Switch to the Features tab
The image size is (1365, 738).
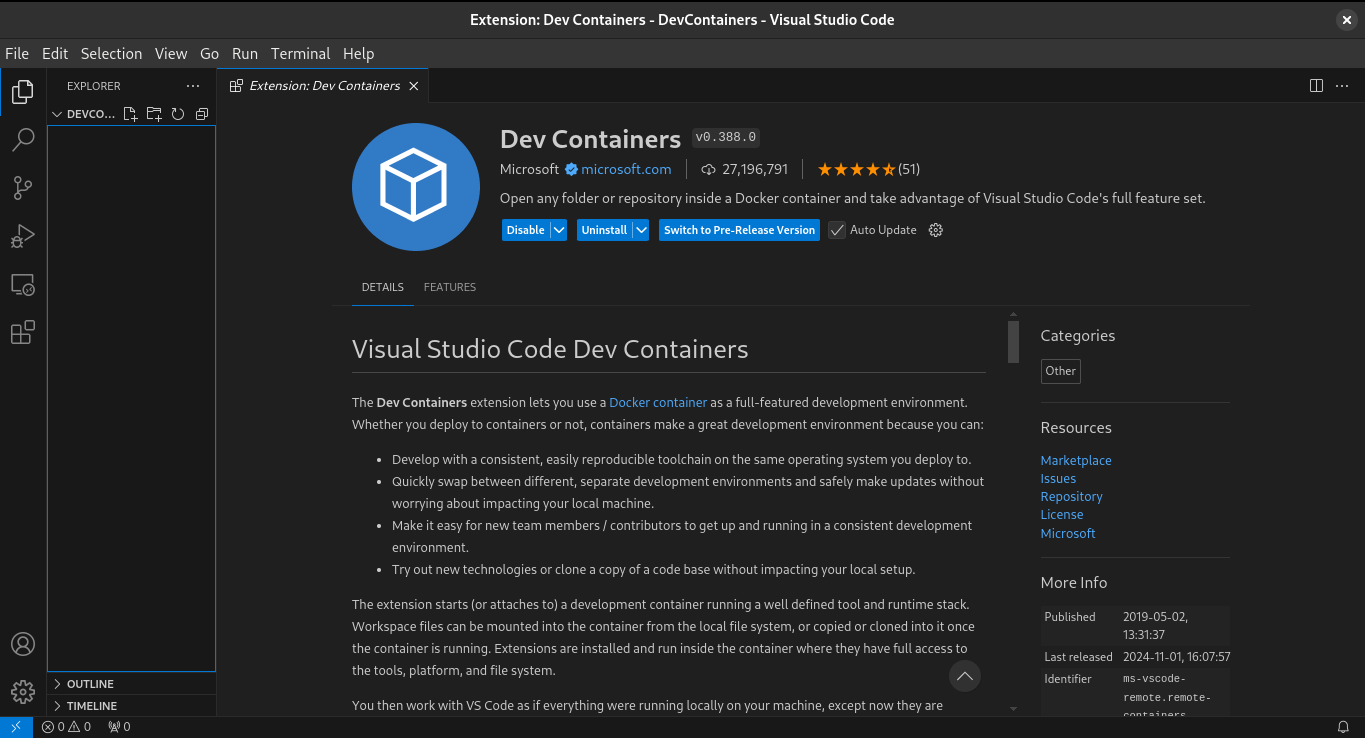(449, 287)
